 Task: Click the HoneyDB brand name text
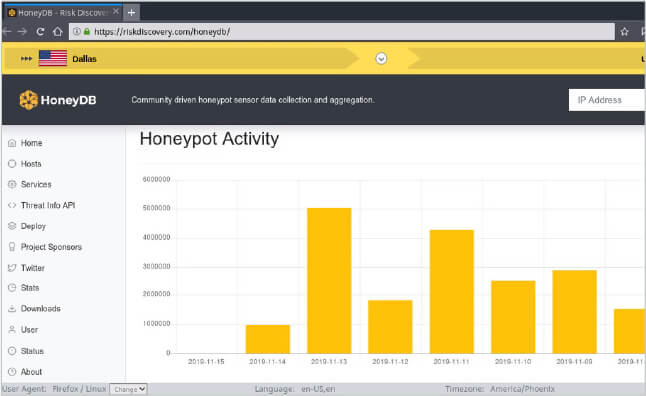(x=68, y=100)
